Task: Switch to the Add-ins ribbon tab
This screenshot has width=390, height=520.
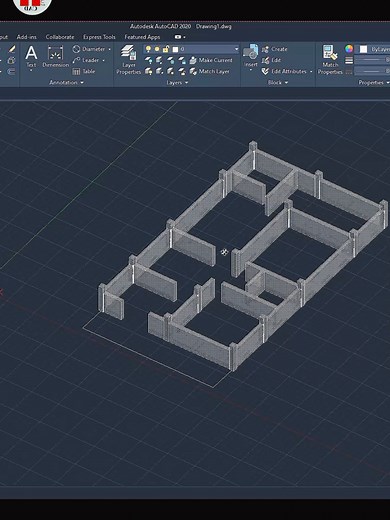Action: tap(27, 37)
